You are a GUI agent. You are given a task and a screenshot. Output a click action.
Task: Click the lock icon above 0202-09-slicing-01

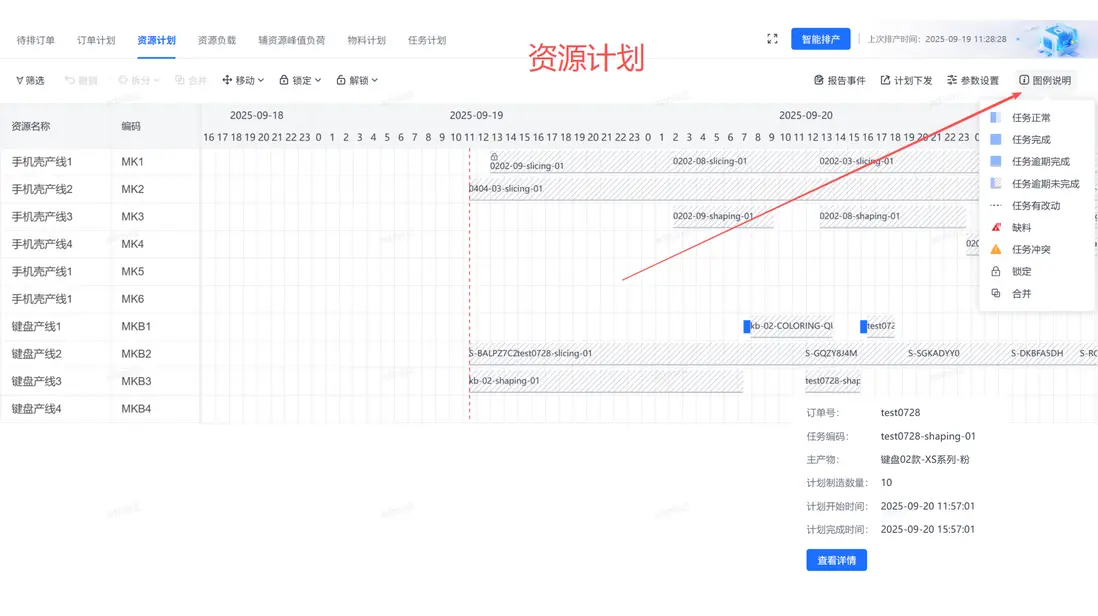click(x=494, y=157)
